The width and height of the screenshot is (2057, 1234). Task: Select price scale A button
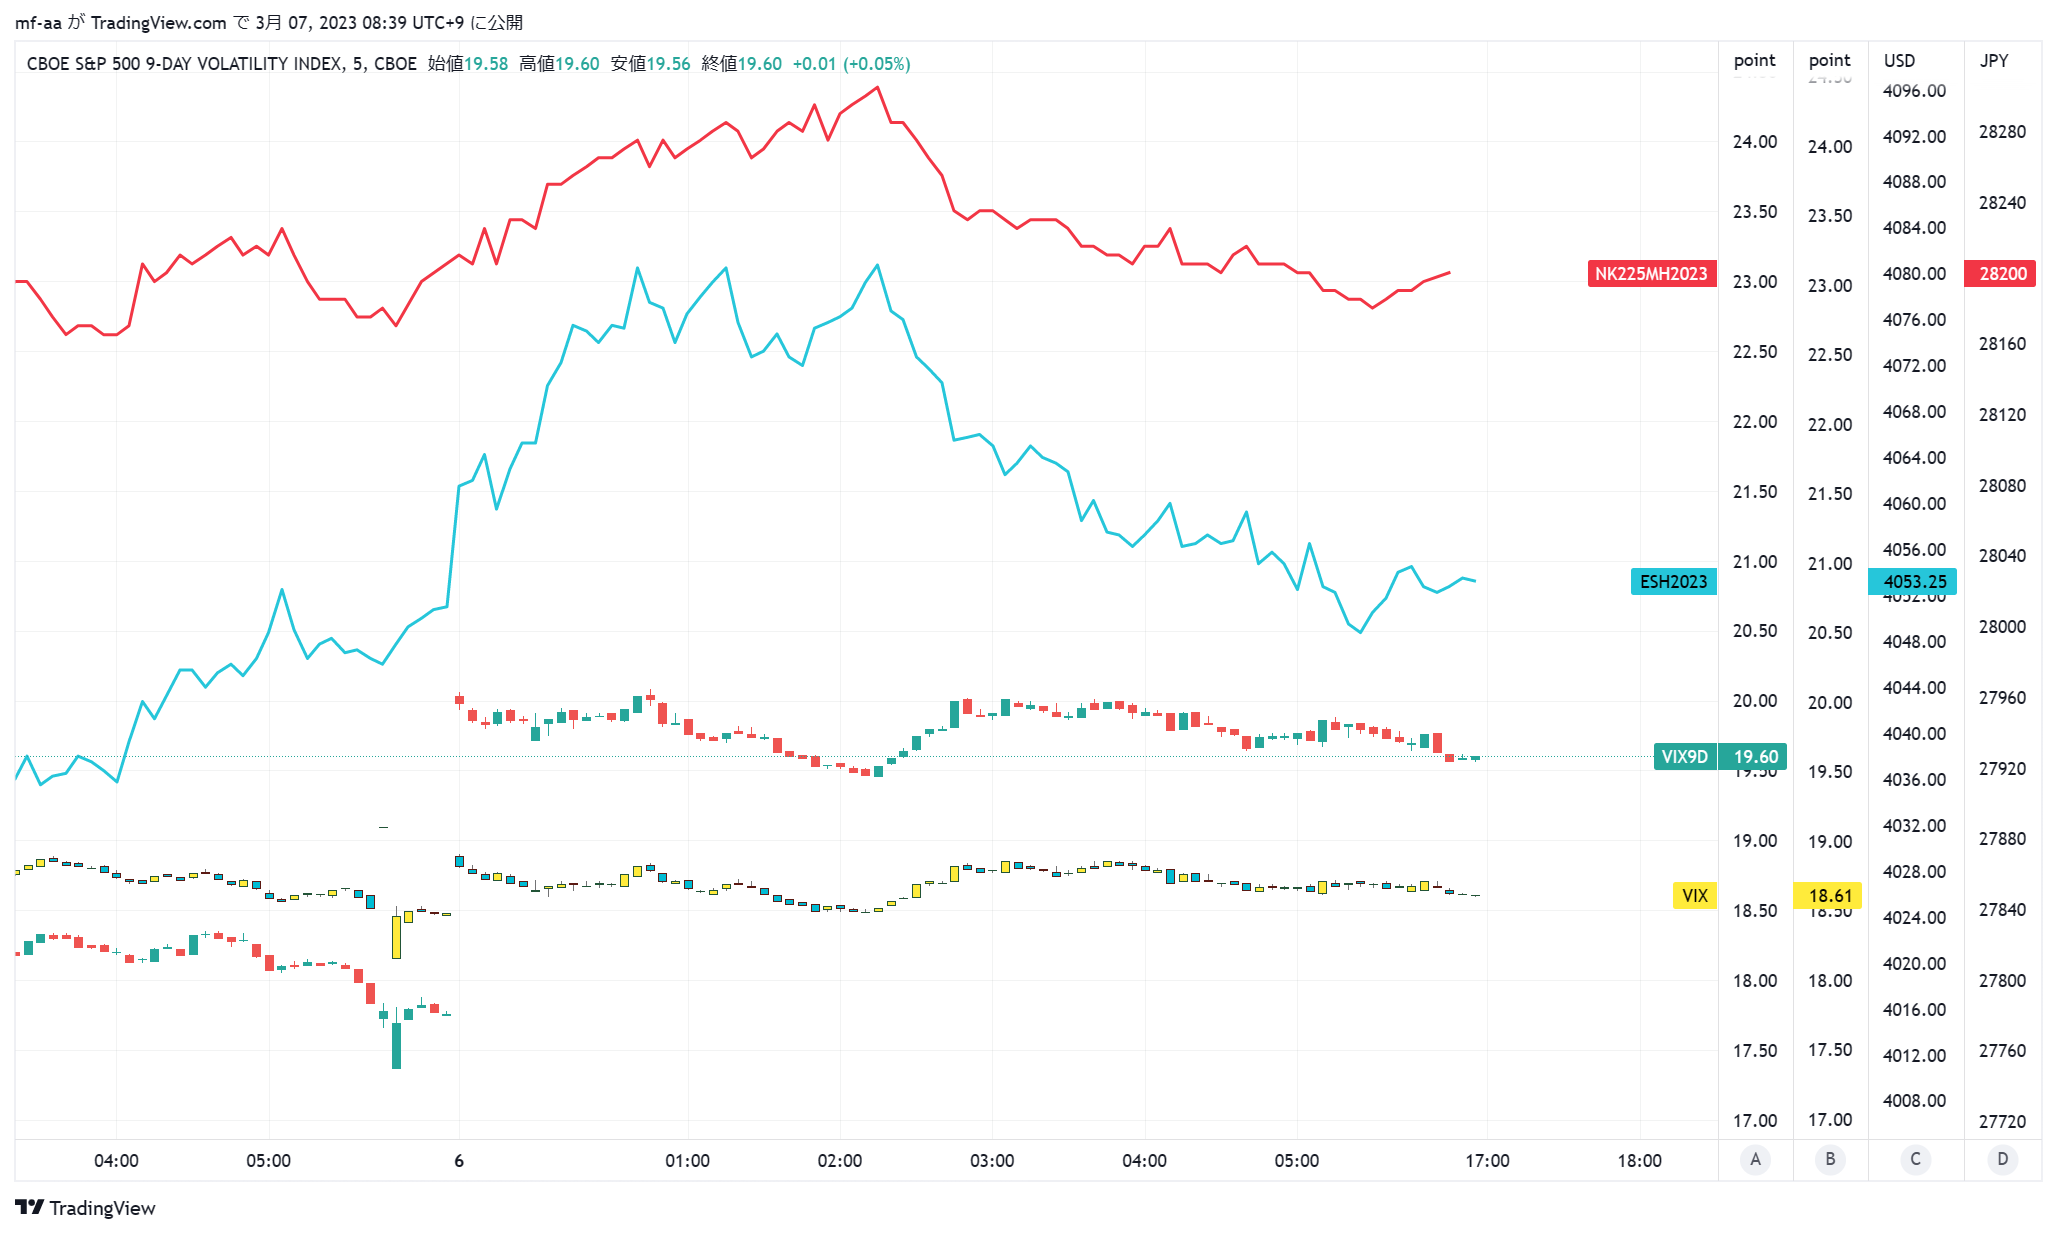pyautogui.click(x=1755, y=1159)
